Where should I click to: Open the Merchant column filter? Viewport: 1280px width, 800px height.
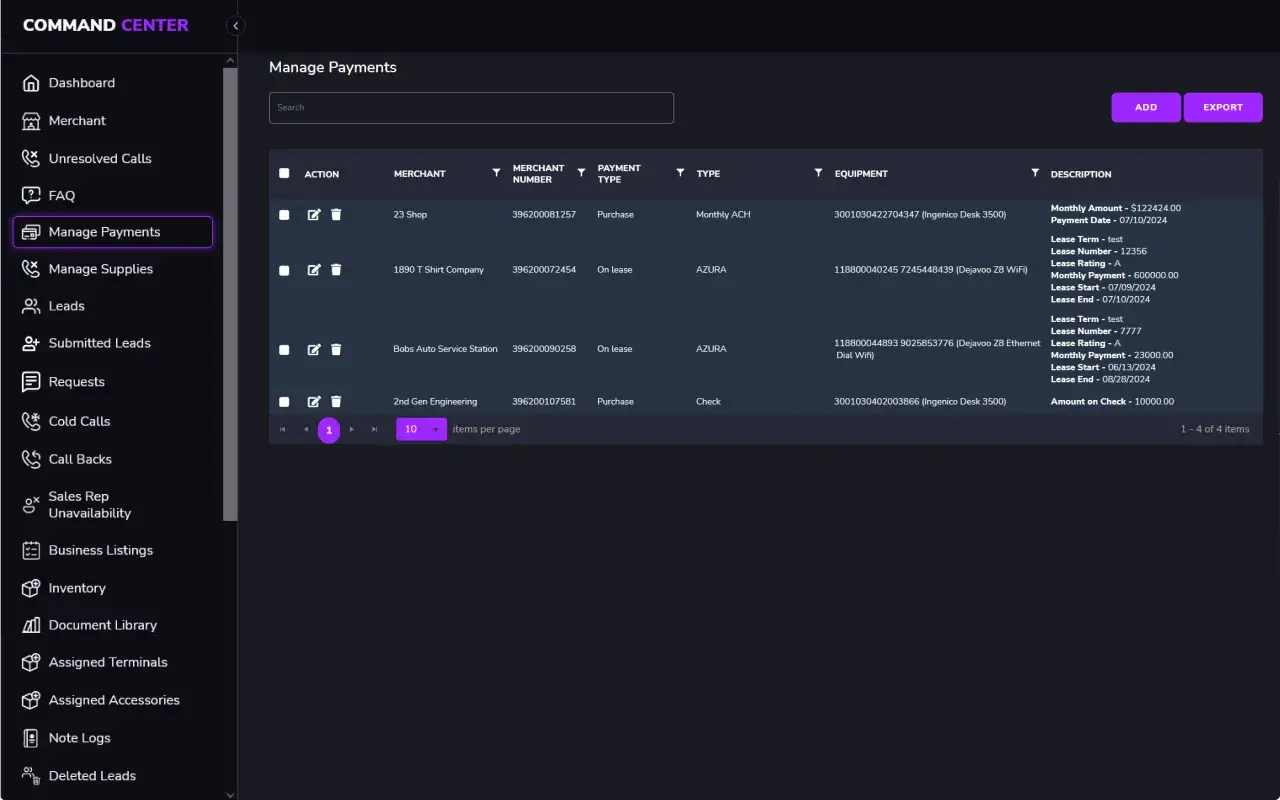coord(496,173)
